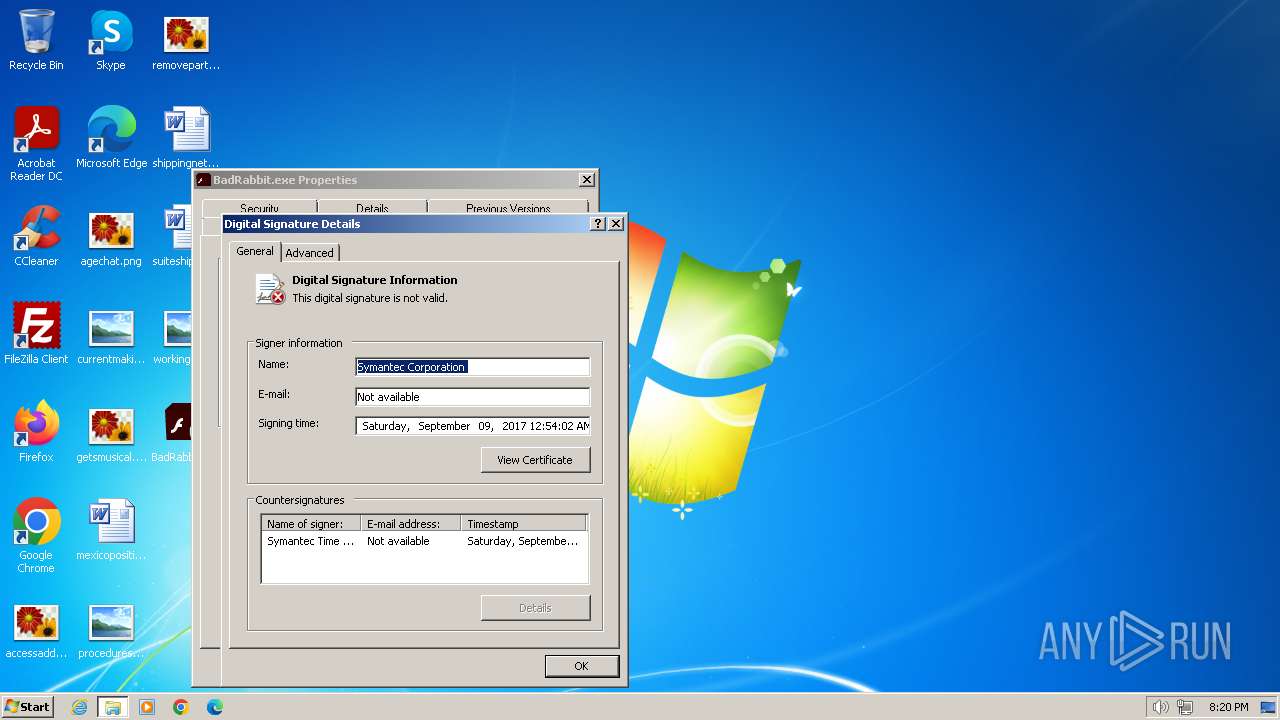This screenshot has height=720, width=1280.
Task: Launch the Skype desktop shortcut
Action: click(110, 40)
